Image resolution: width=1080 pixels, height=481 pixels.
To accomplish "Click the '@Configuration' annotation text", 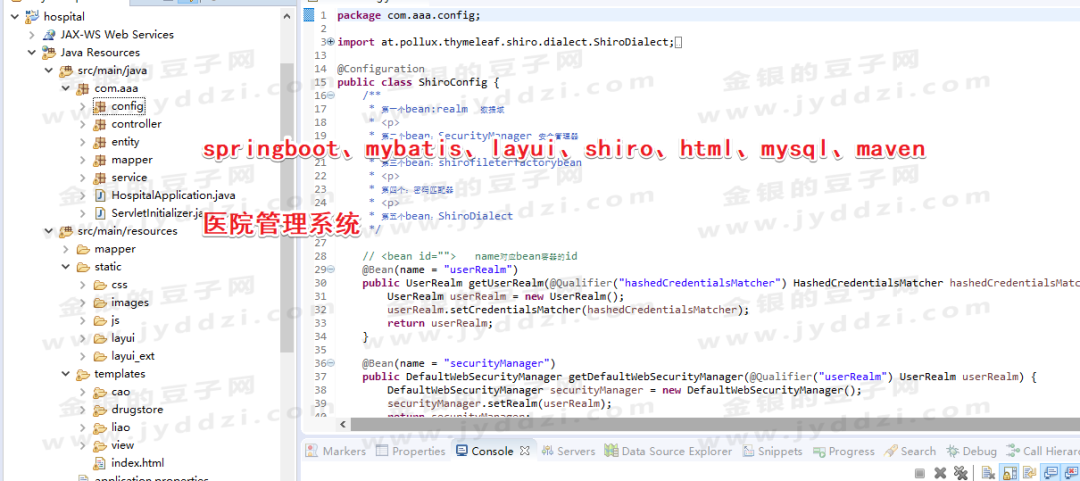I will 381,69.
